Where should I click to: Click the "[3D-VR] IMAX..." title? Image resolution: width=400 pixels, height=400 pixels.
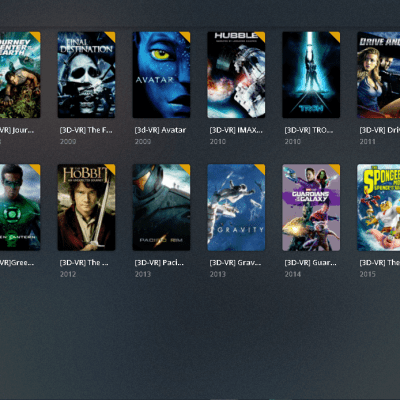pyautogui.click(x=236, y=130)
